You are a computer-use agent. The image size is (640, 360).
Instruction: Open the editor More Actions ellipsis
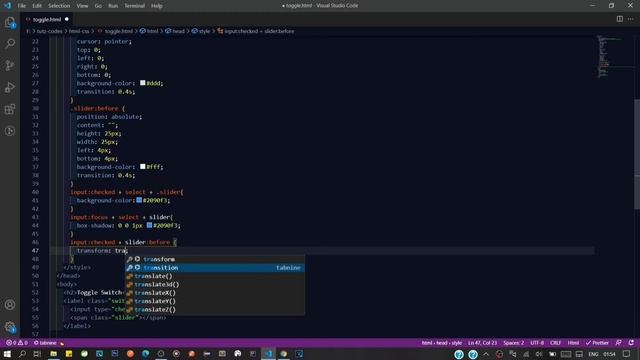pyautogui.click(x=631, y=19)
